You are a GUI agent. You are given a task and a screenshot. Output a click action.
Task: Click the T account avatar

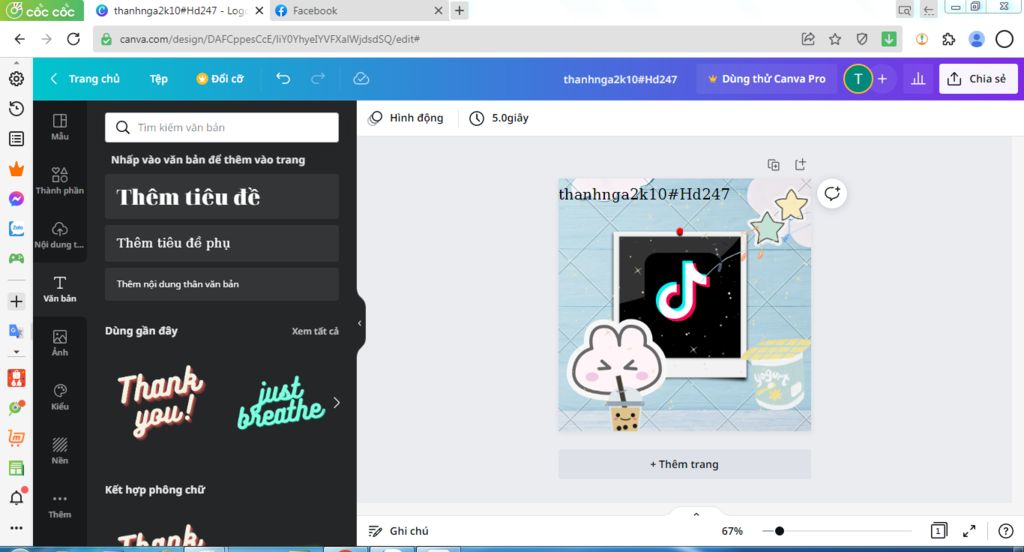pos(857,79)
